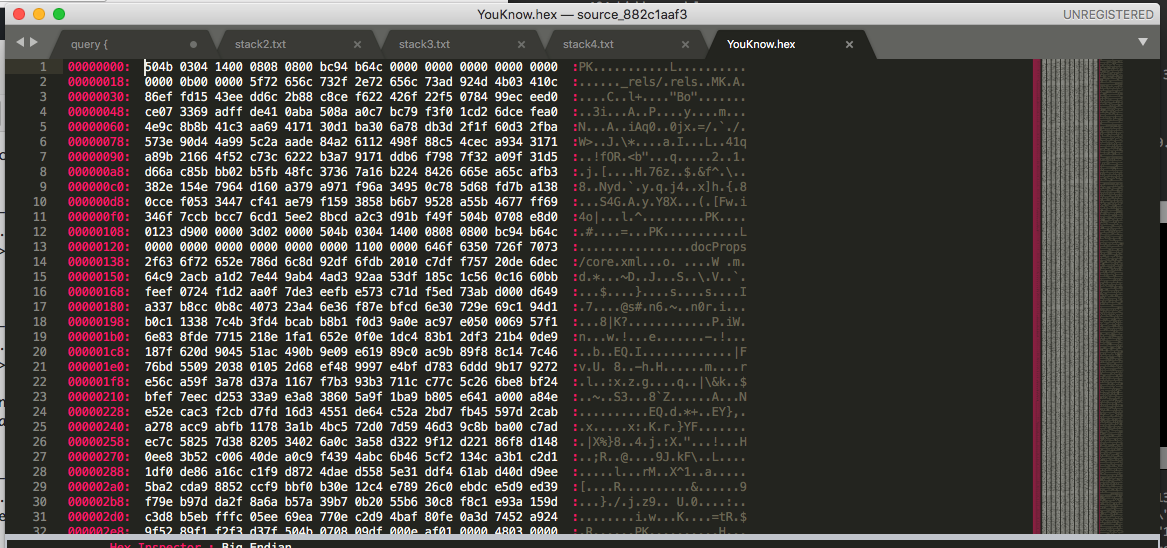Close the YouKnow.hex tab
1167x548 pixels.
pos(849,45)
